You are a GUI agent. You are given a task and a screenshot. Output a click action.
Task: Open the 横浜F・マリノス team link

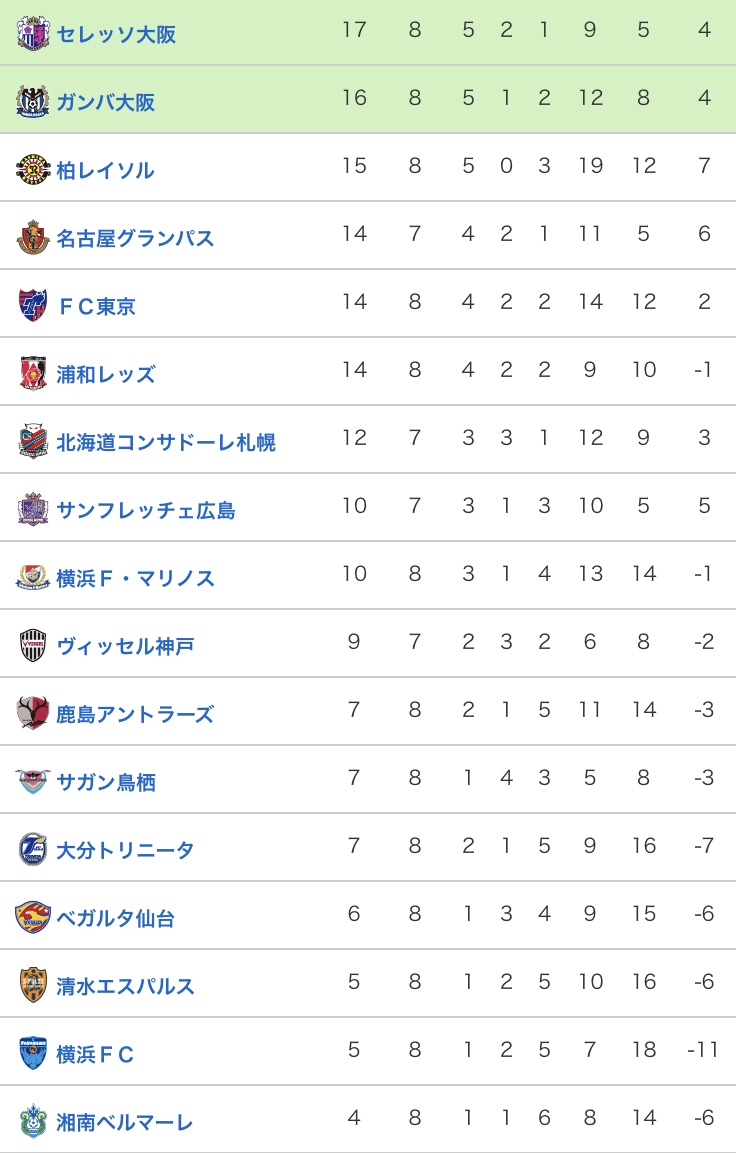click(136, 578)
